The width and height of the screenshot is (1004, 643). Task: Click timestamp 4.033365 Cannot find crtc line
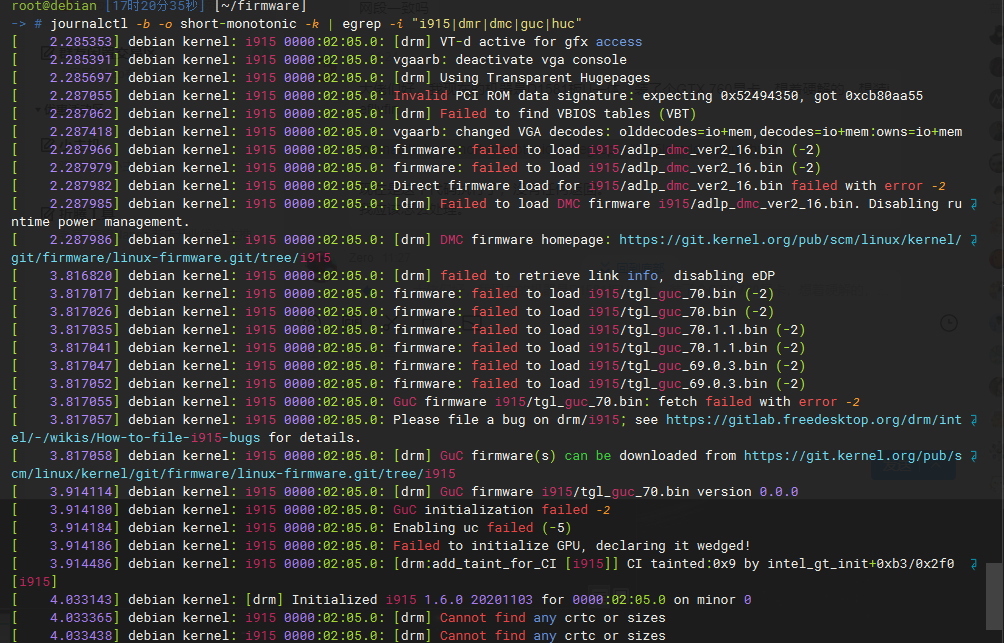[x=81, y=617]
